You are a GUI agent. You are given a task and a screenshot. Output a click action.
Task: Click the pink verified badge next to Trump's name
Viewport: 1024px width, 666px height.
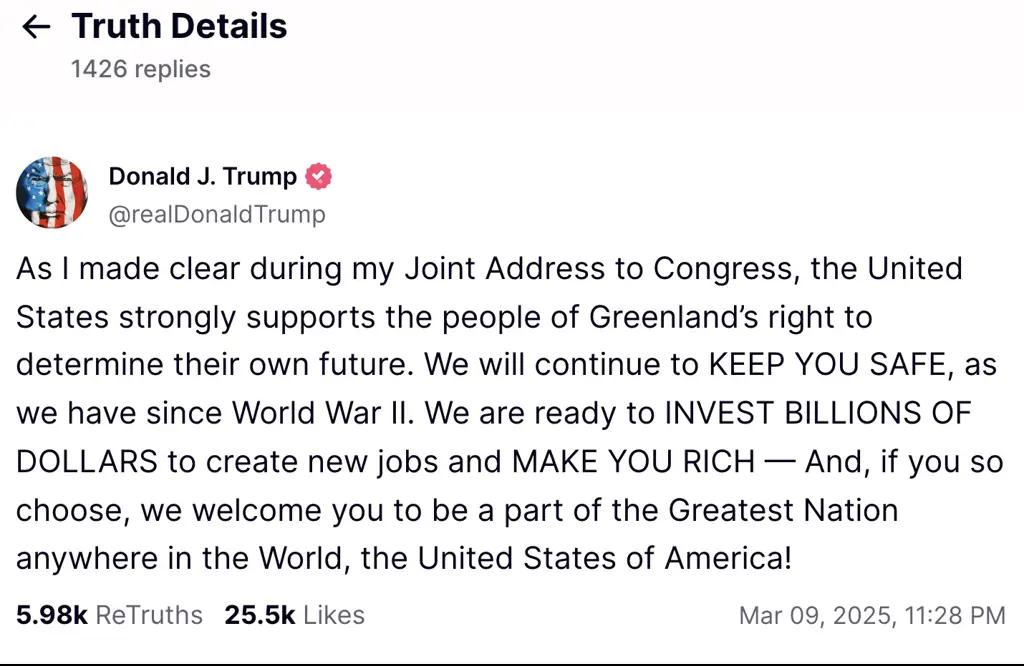pos(317,176)
